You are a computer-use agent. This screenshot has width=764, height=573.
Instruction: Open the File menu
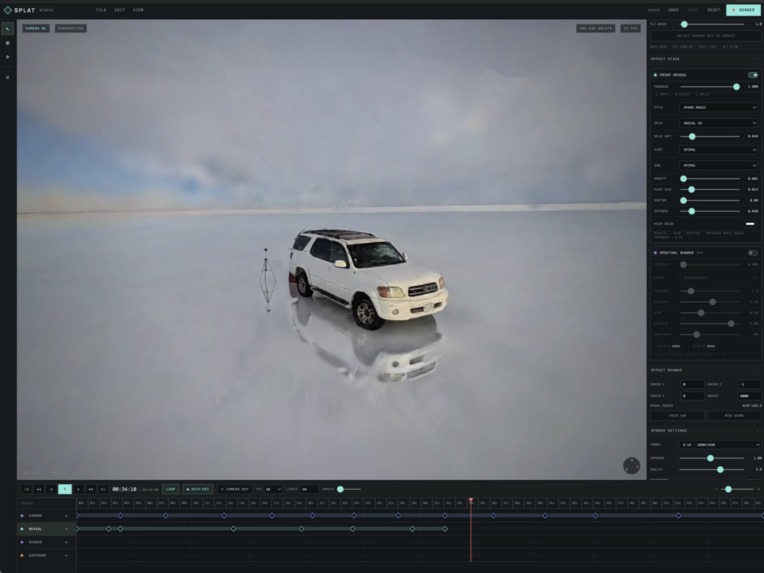[101, 10]
